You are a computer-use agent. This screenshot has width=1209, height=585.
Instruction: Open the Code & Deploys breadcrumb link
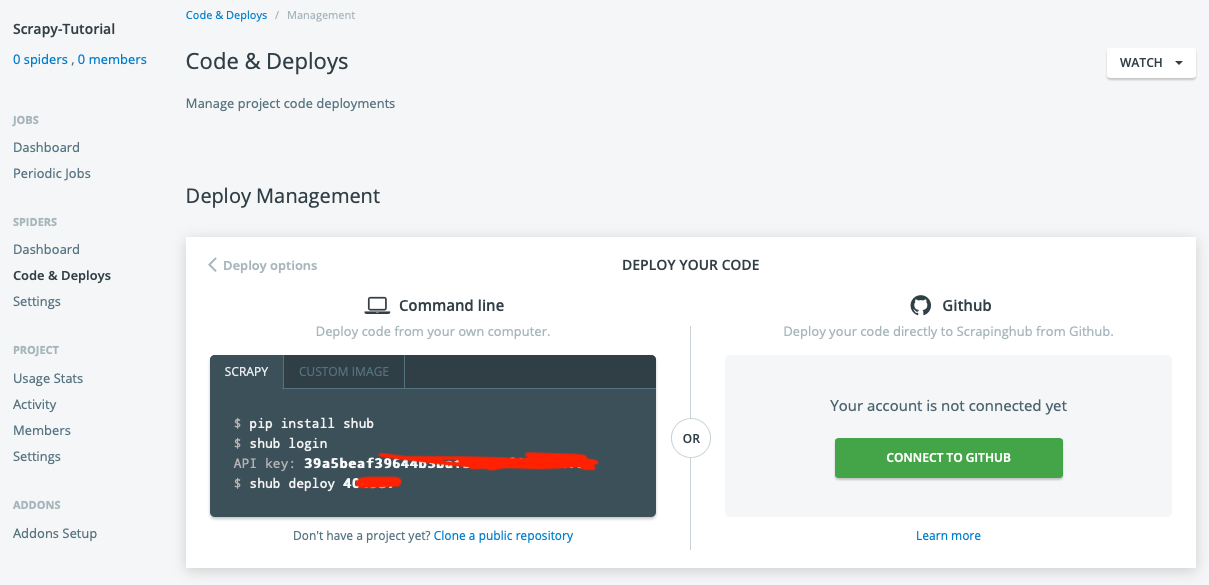tap(226, 15)
